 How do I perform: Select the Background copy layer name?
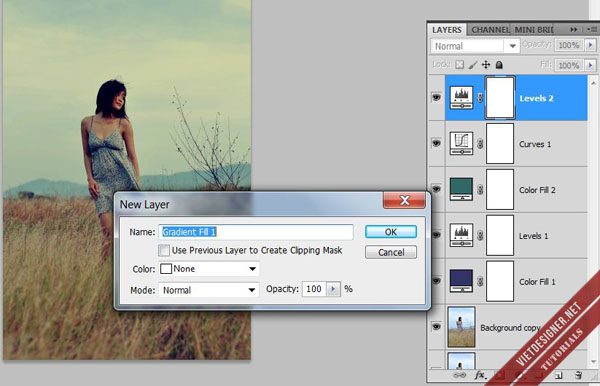[x=510, y=328]
